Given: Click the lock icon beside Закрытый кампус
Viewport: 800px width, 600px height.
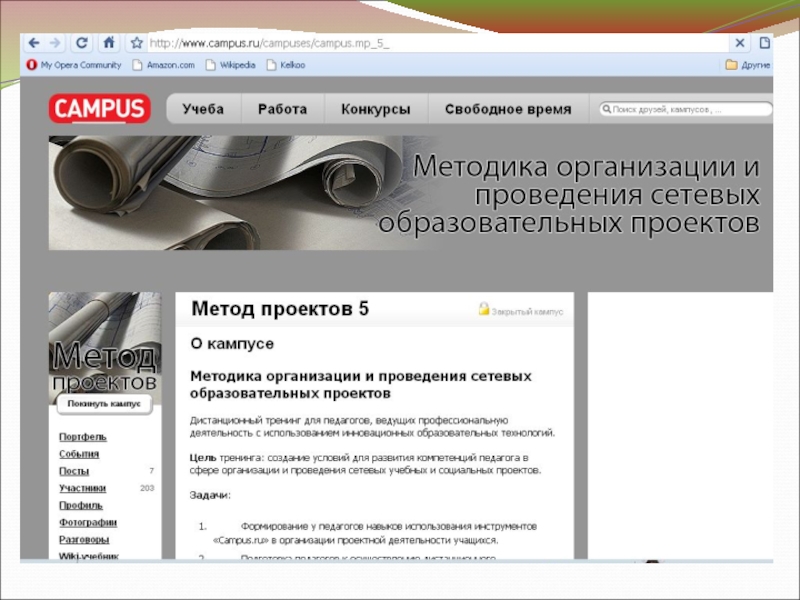Looking at the screenshot, I should [484, 310].
